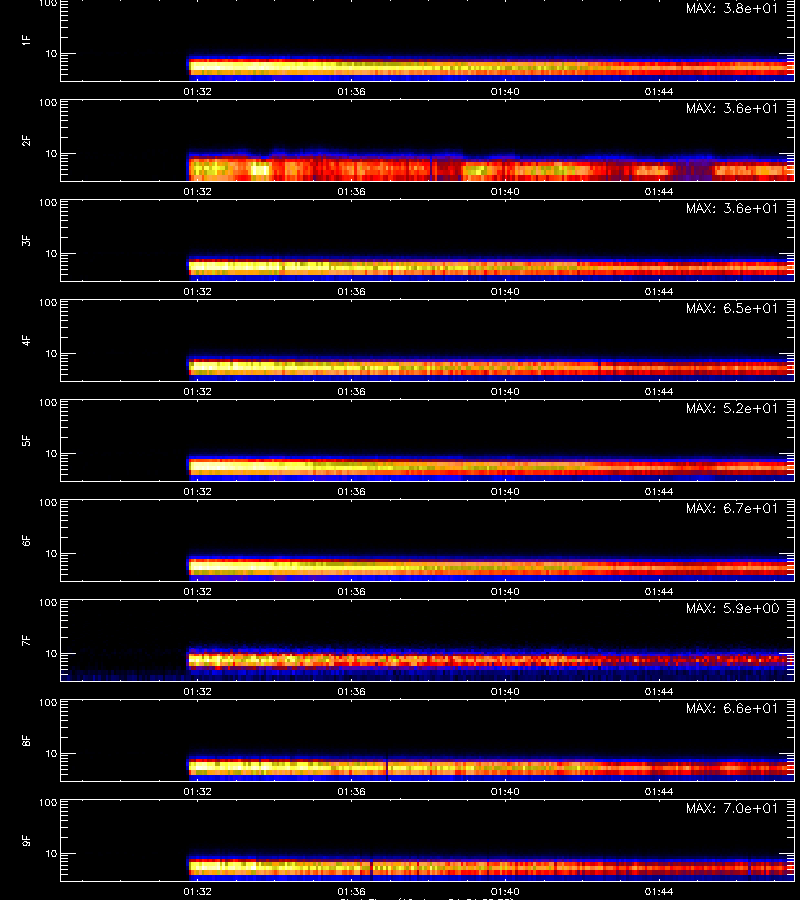
Task: Click the 01:36 tick label under panel 1F
Action: [x=351, y=91]
